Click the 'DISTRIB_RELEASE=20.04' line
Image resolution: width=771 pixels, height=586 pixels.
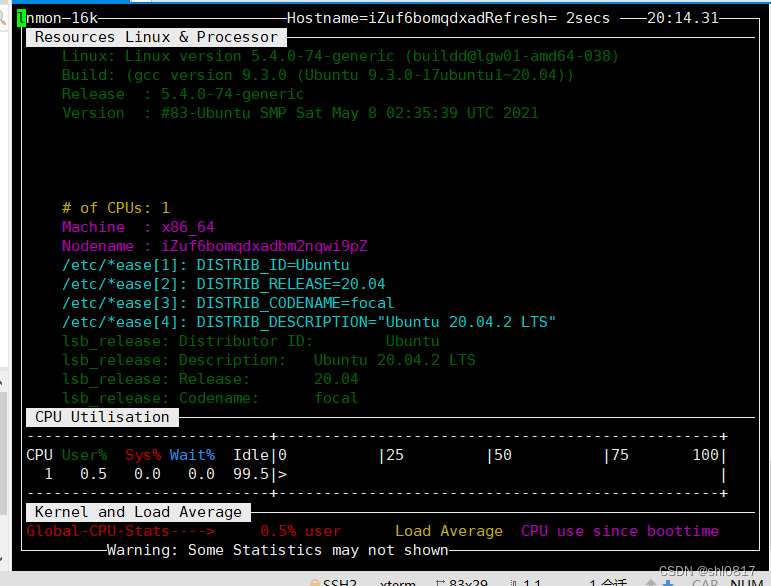coord(223,284)
